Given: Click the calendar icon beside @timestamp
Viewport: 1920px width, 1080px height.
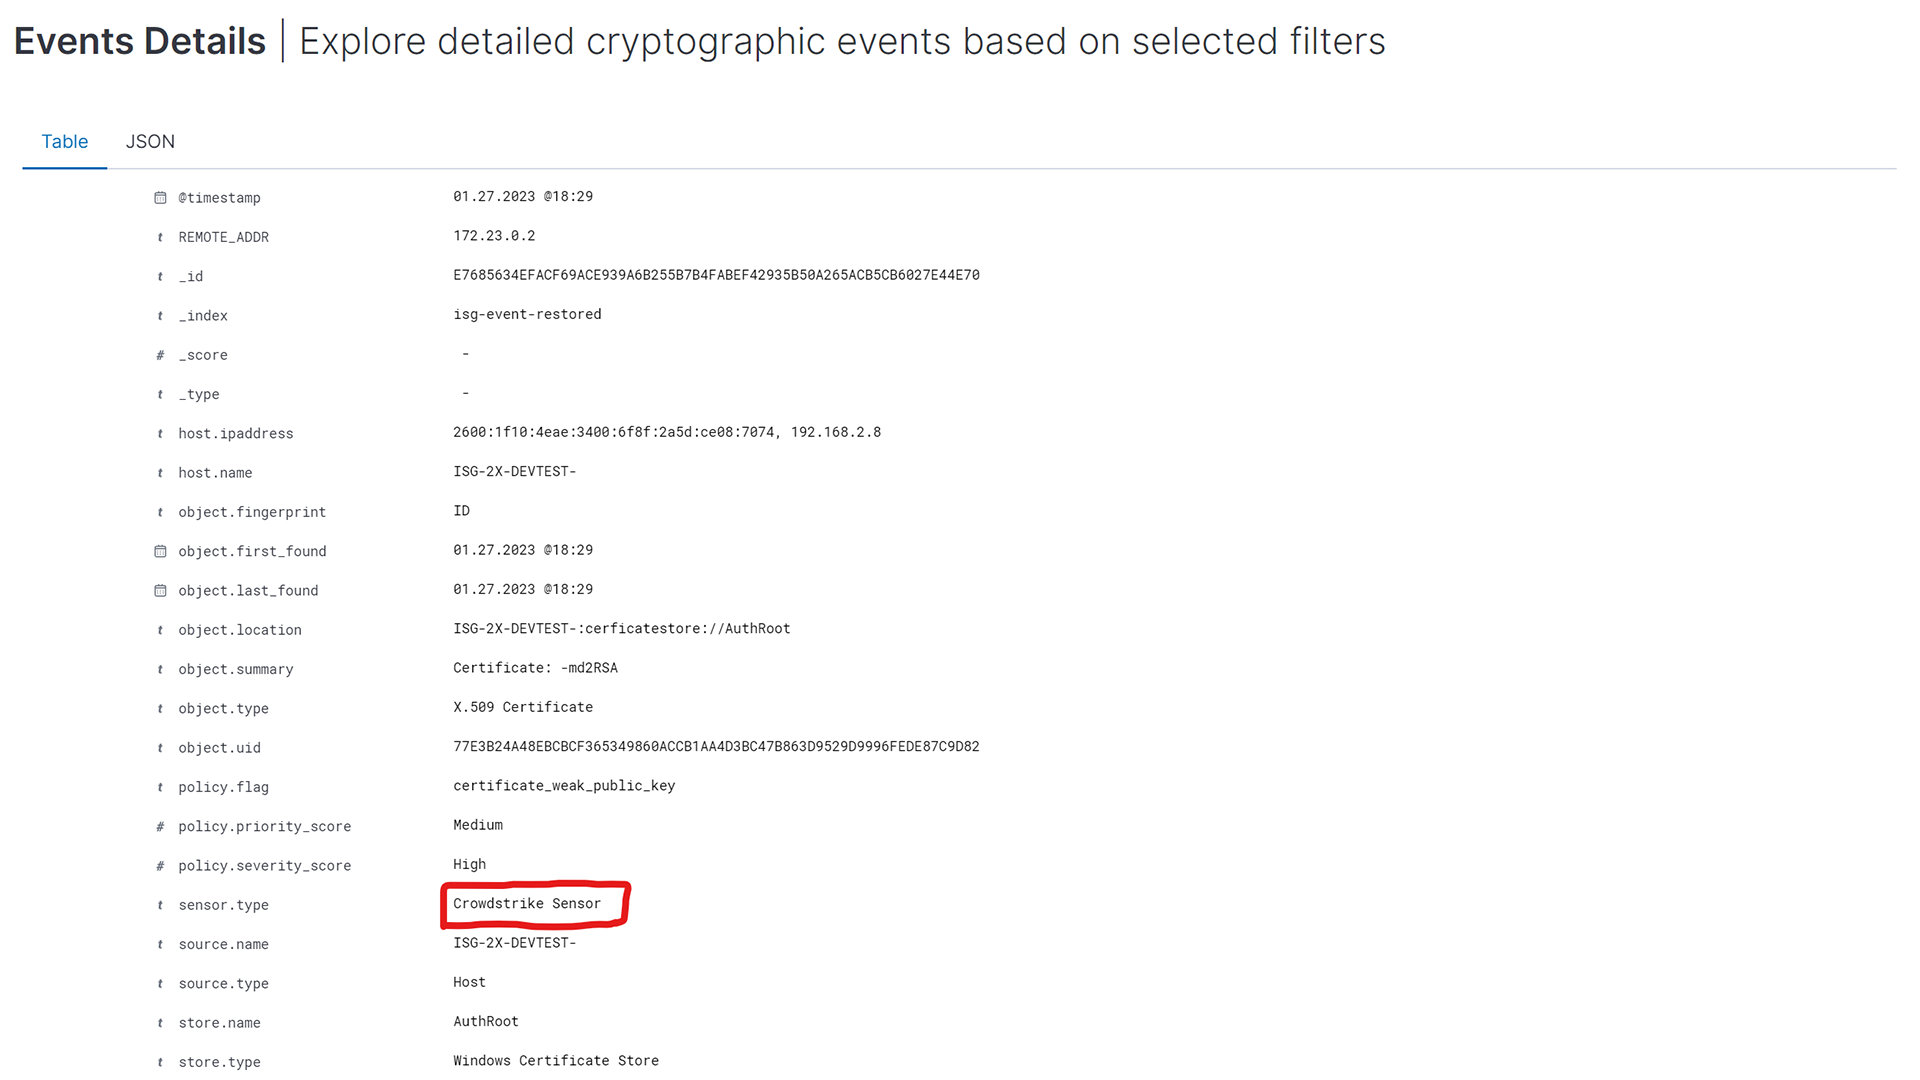Looking at the screenshot, I should [160, 198].
